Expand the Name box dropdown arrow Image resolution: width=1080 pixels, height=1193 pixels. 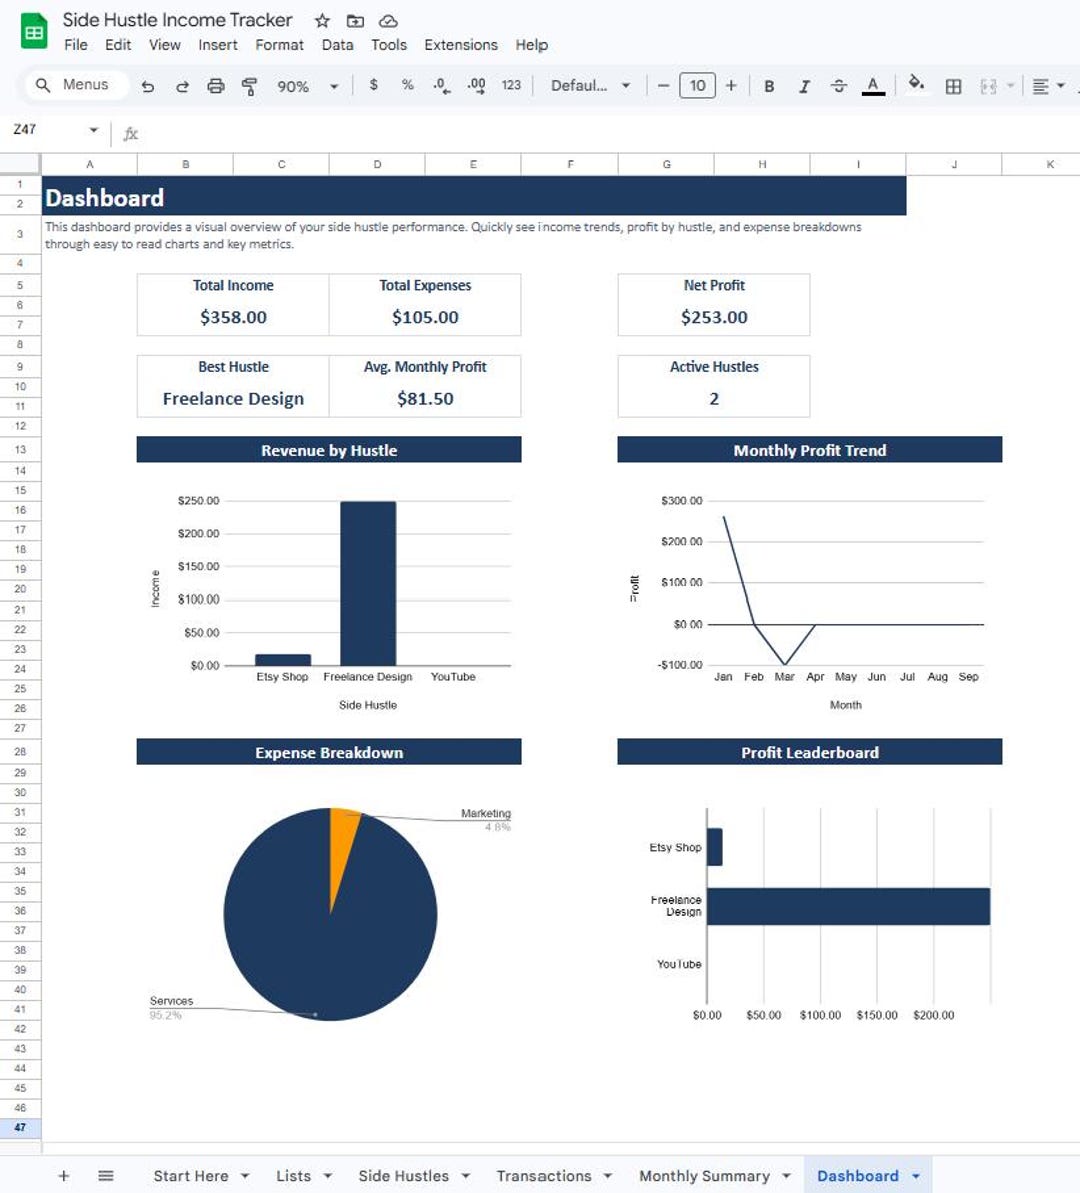click(x=94, y=130)
